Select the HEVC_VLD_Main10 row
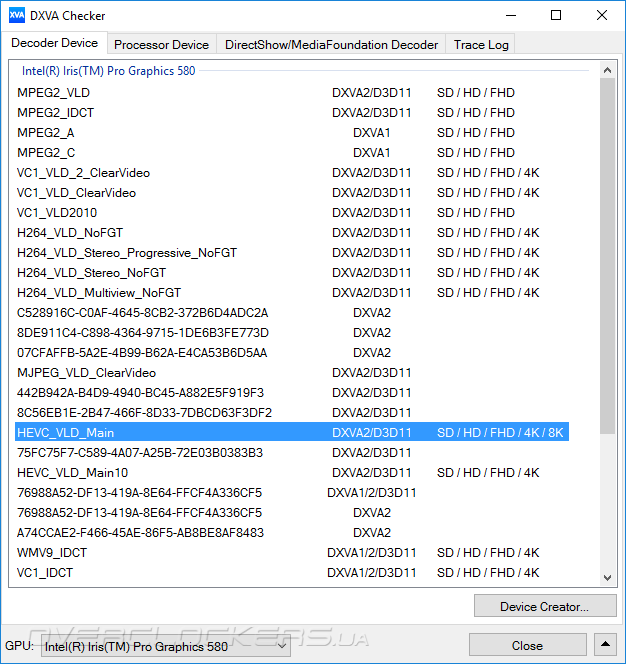The image size is (626, 664). (x=292, y=473)
